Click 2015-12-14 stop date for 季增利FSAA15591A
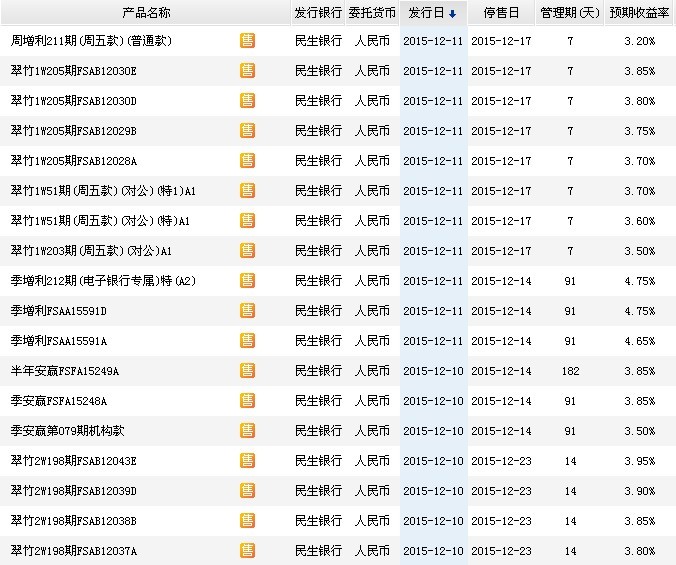This screenshot has height=565, width=676. pyautogui.click(x=501, y=341)
